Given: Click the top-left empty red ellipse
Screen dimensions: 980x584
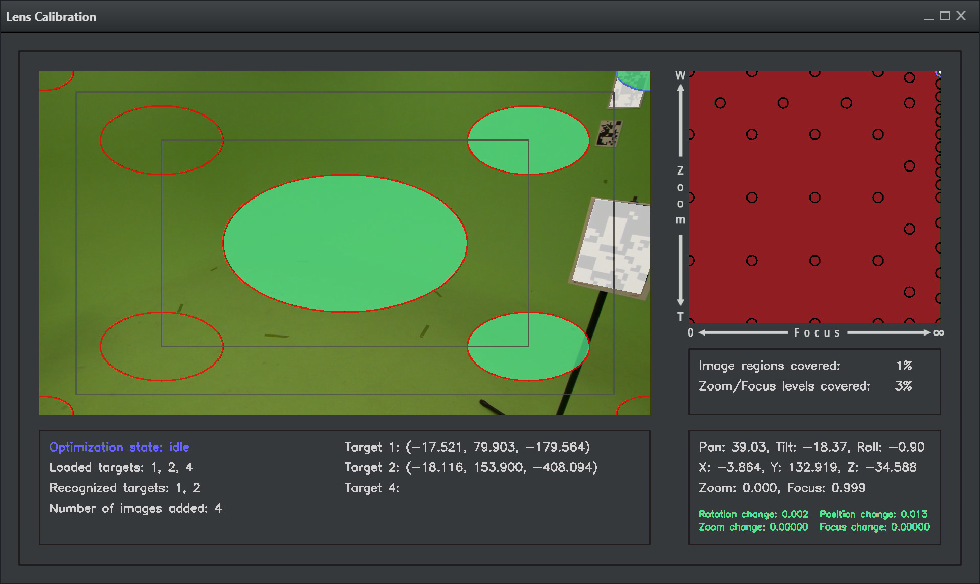Looking at the screenshot, I should 161,138.
